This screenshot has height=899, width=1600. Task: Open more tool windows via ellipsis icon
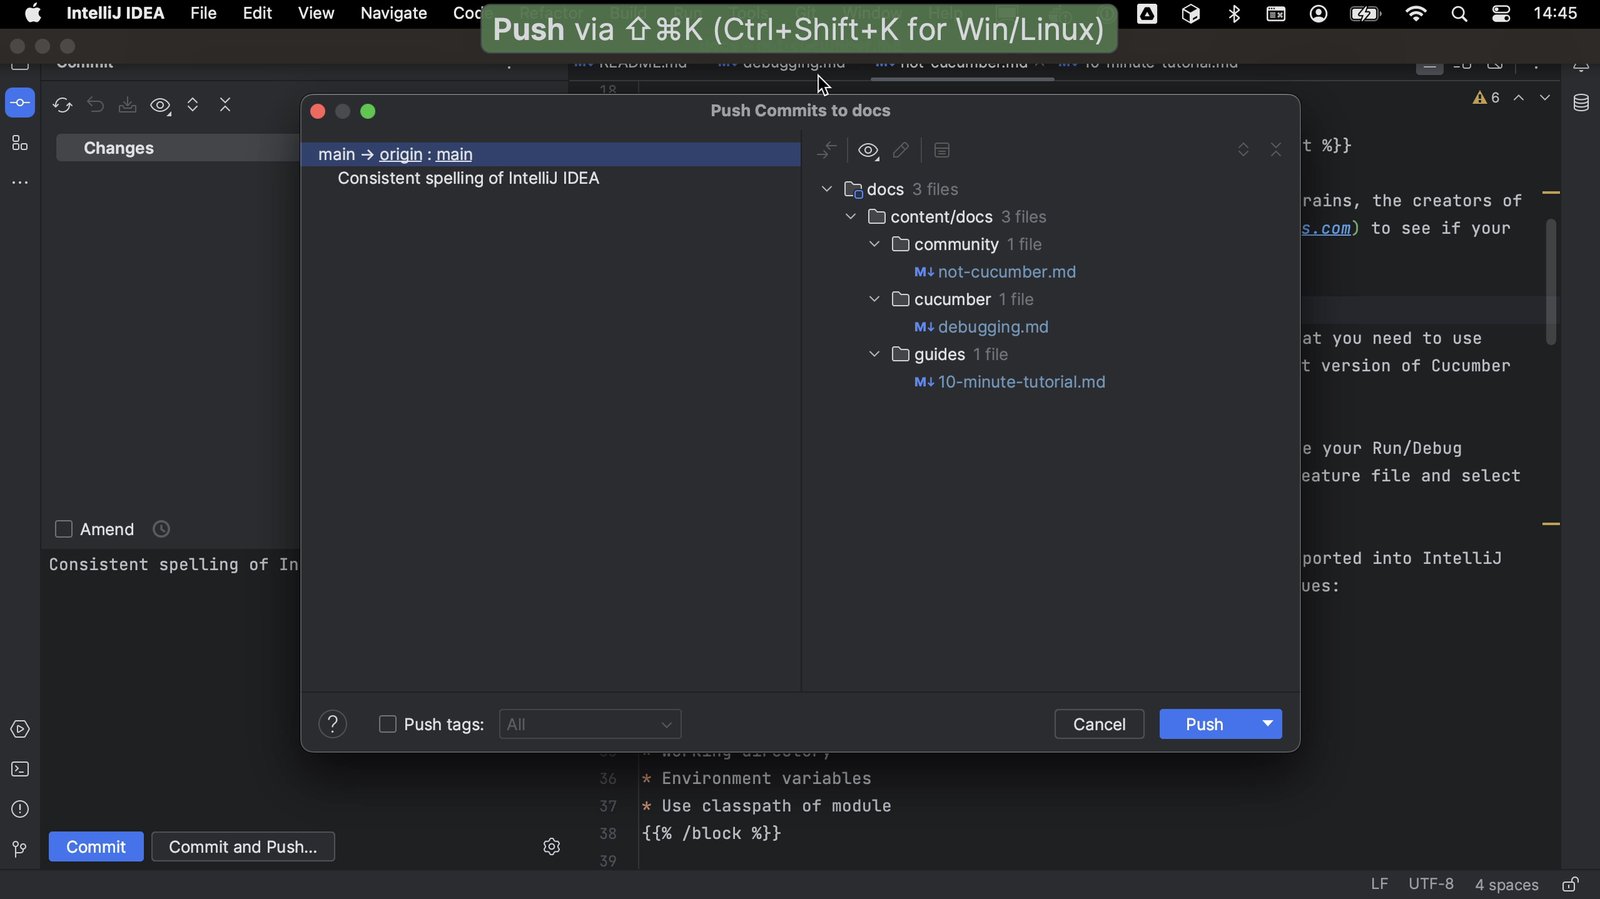click(20, 183)
